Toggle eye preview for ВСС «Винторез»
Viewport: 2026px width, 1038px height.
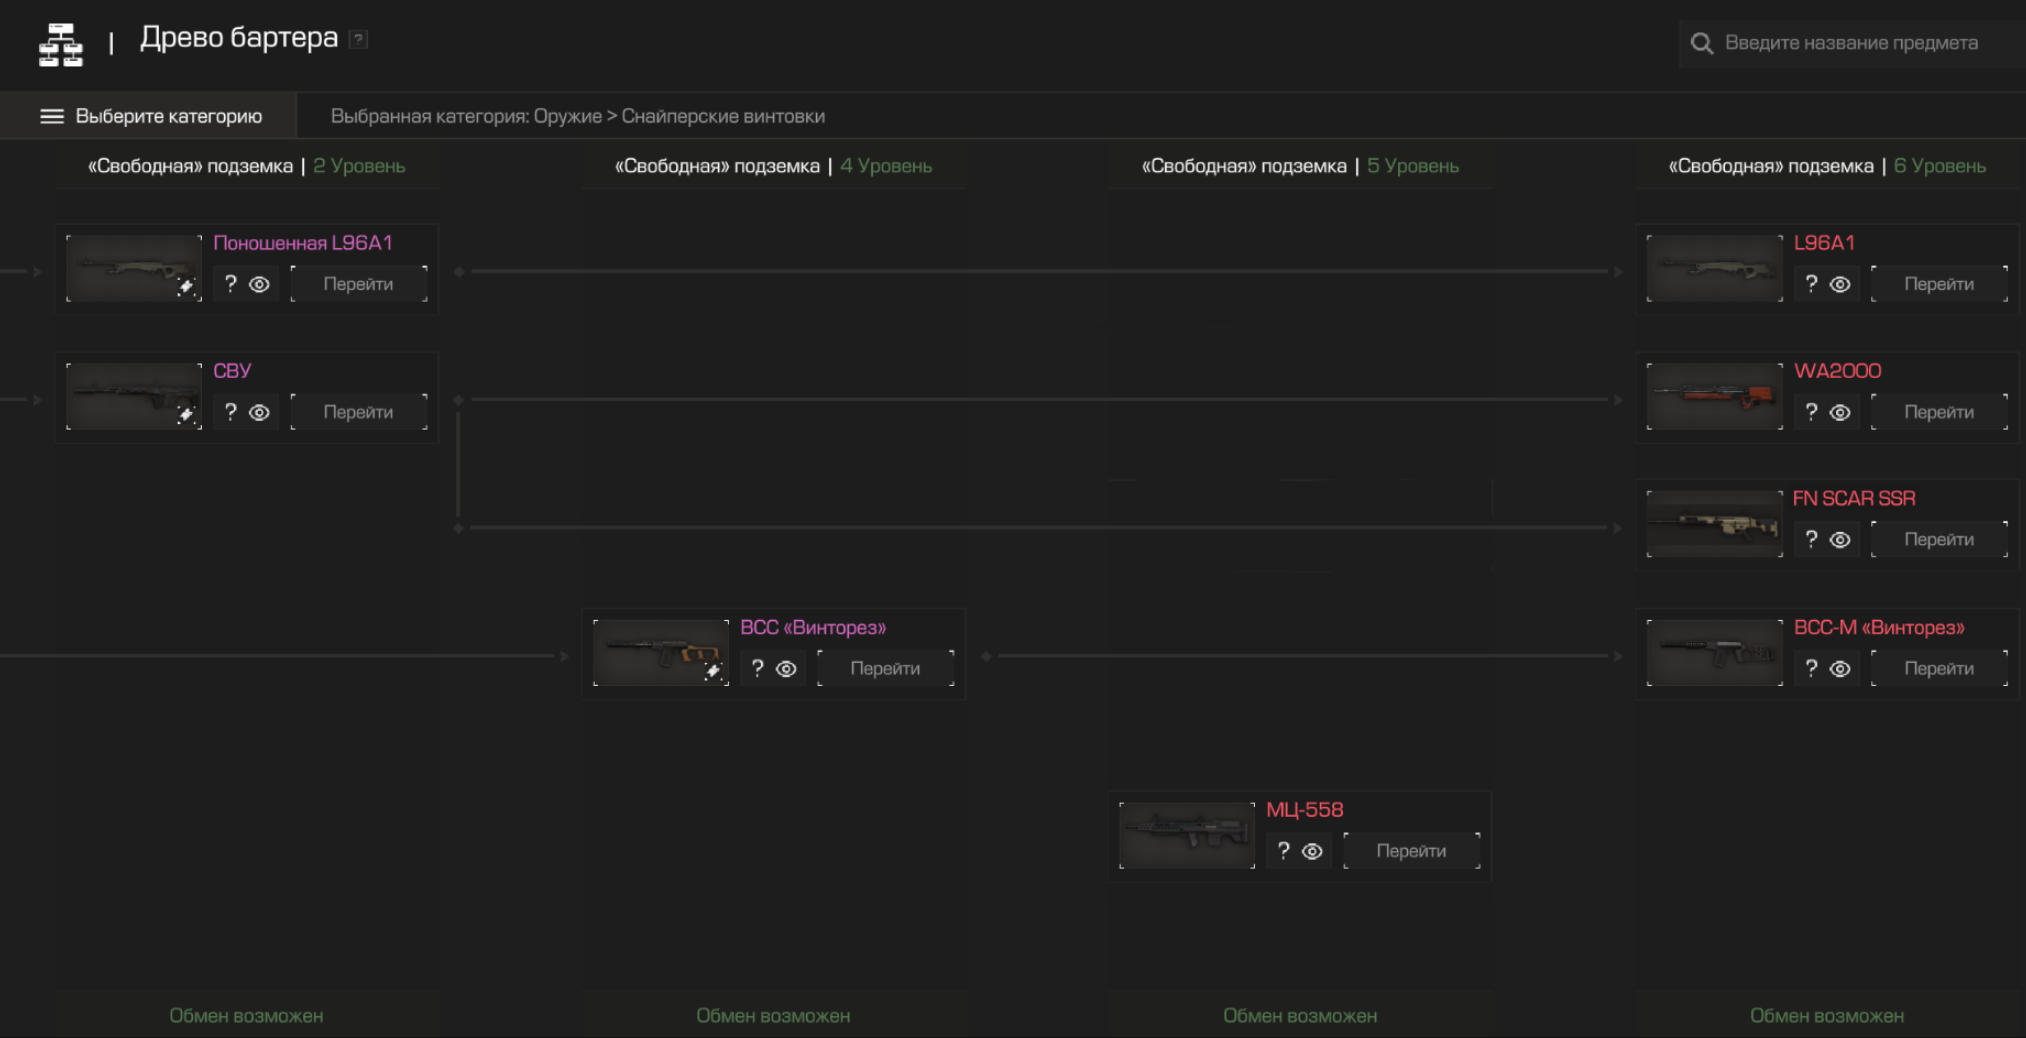[x=787, y=669]
